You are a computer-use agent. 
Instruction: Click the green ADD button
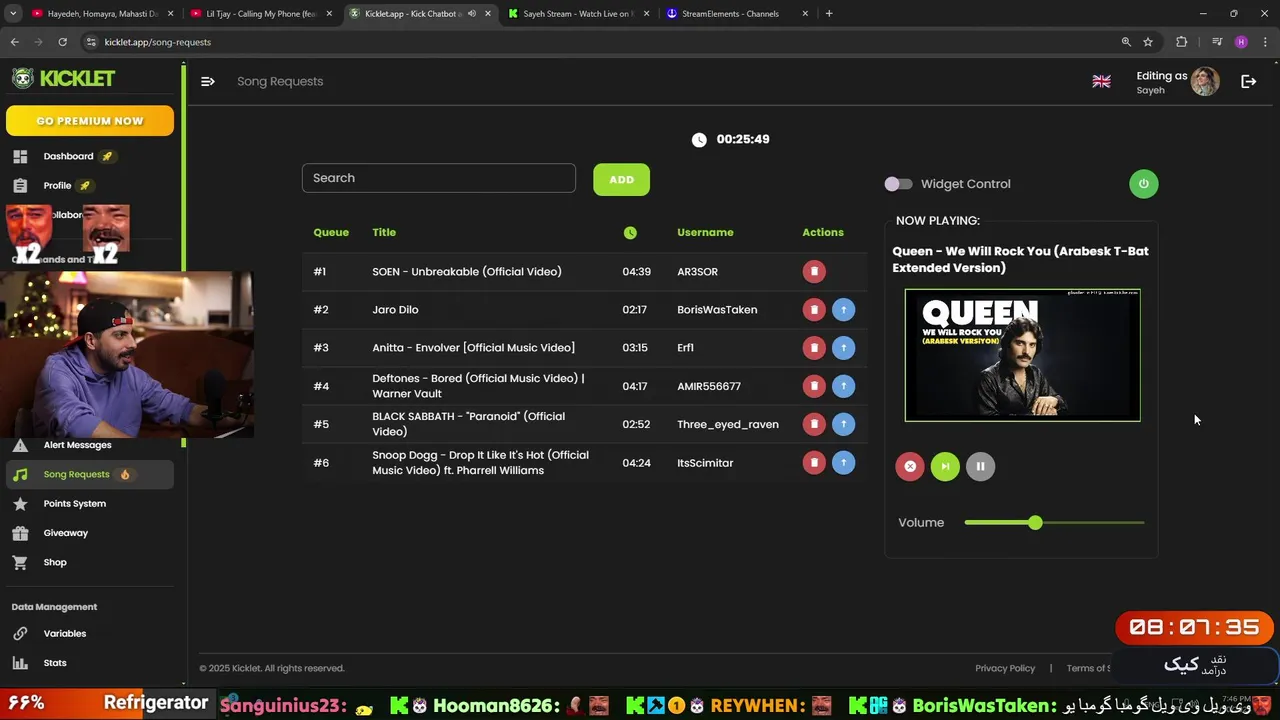[x=621, y=179]
